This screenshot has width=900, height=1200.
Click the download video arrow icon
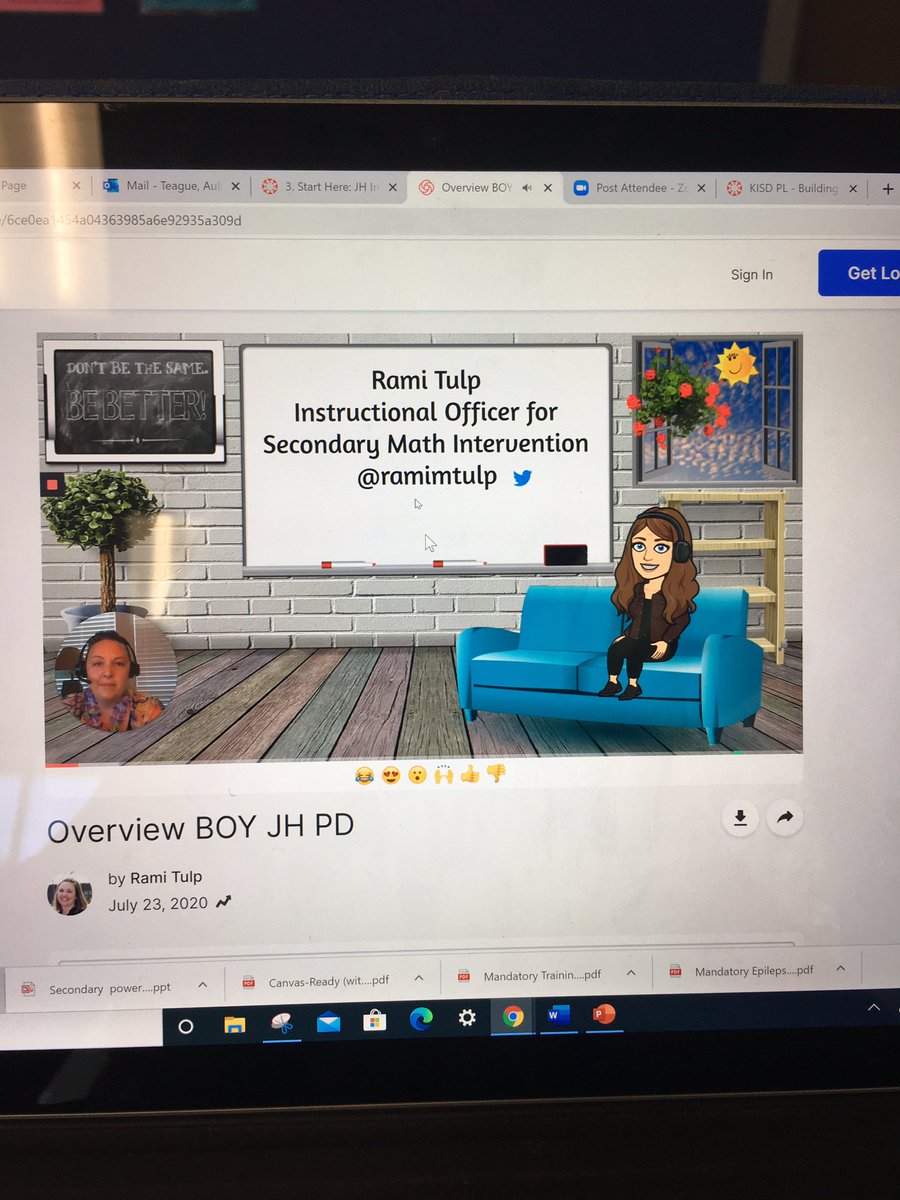pos(740,818)
